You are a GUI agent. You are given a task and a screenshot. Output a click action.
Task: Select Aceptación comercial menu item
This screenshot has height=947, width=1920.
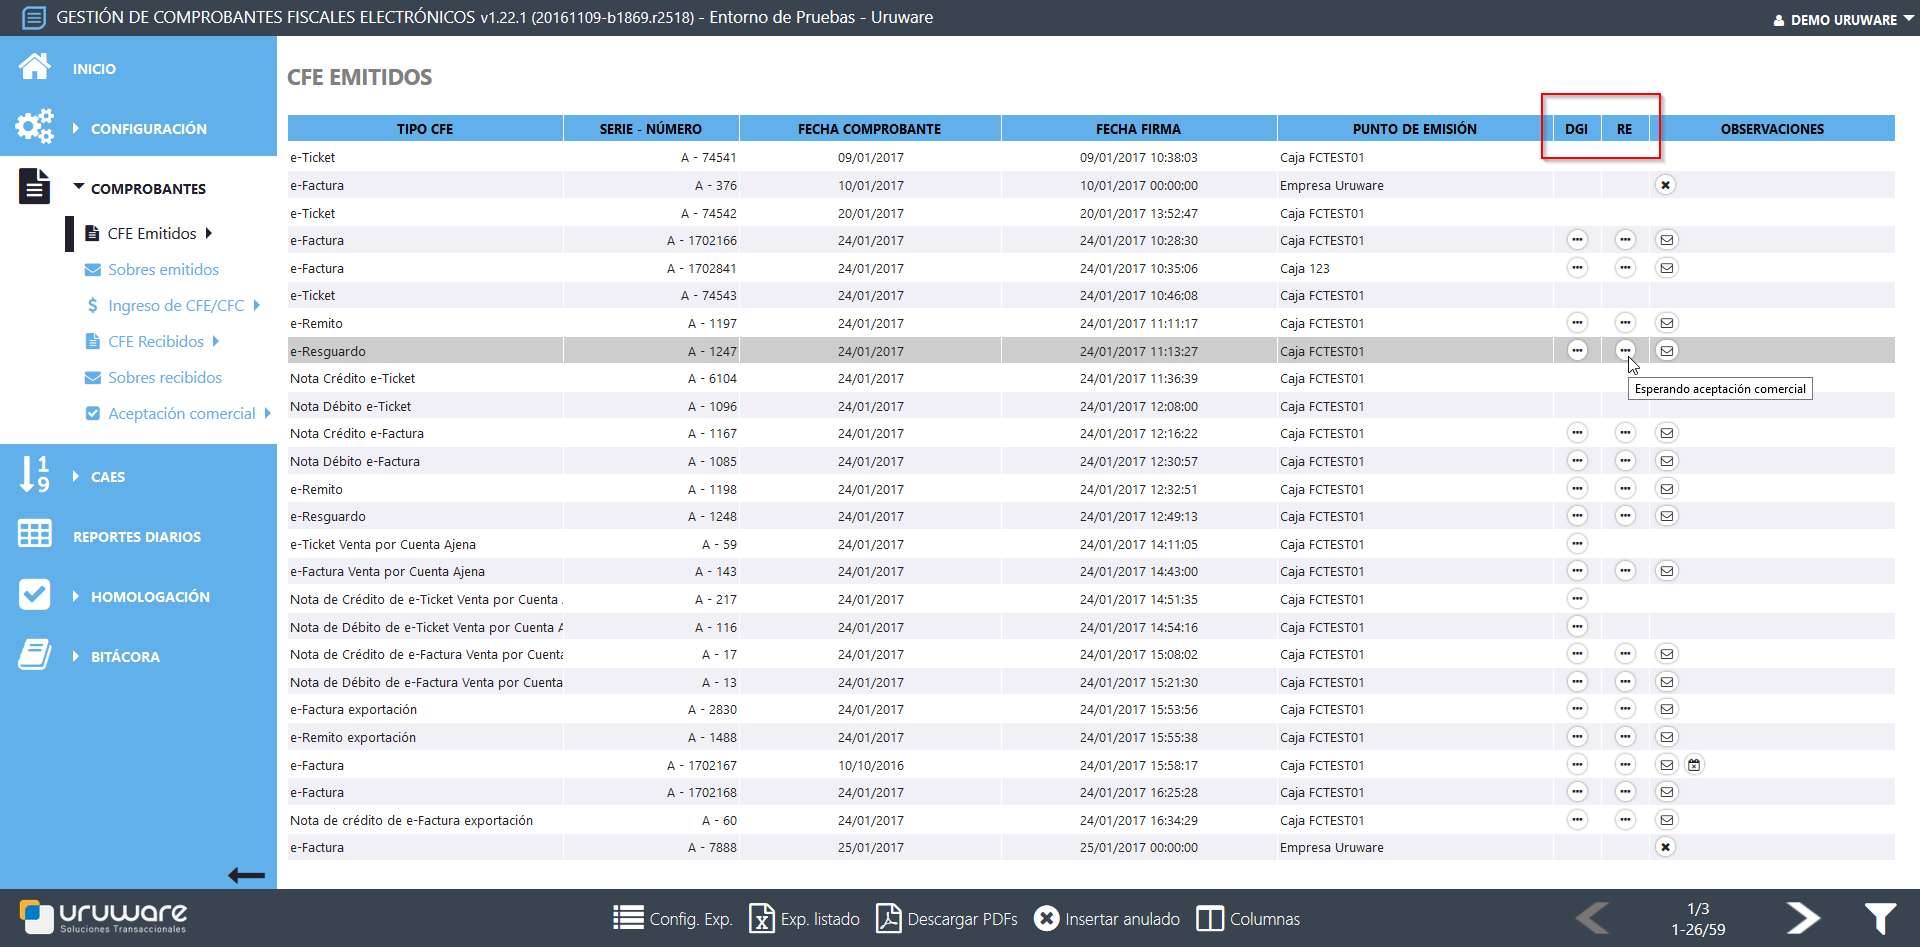click(181, 414)
